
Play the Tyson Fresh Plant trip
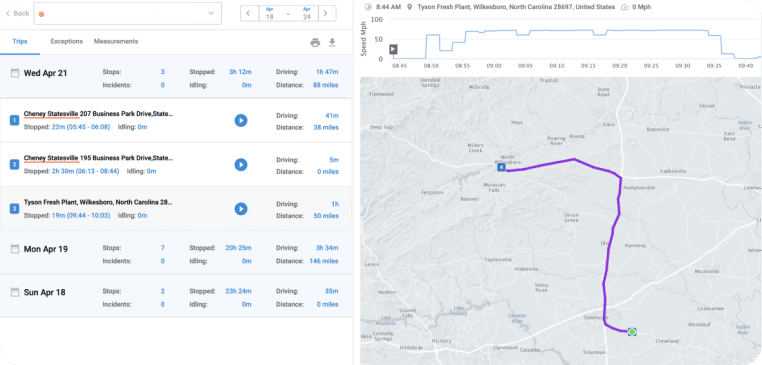[241, 209]
